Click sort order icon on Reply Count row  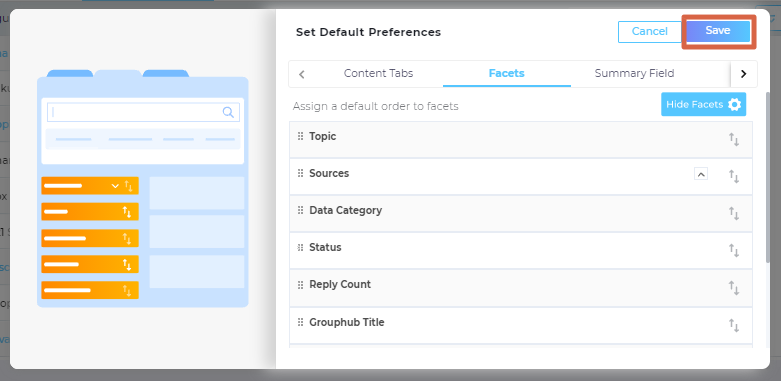[x=734, y=288]
